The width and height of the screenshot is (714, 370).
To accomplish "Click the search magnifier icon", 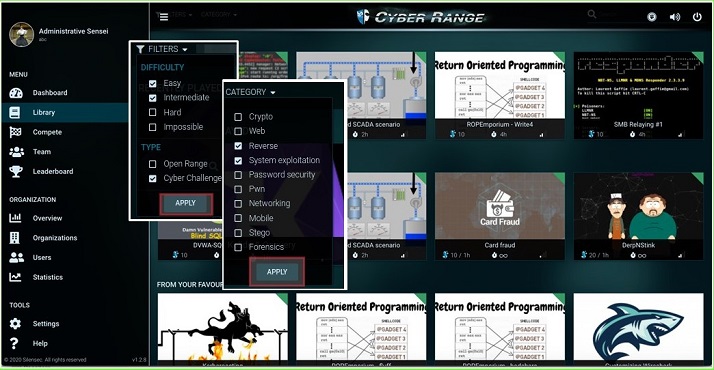I will click(x=592, y=15).
